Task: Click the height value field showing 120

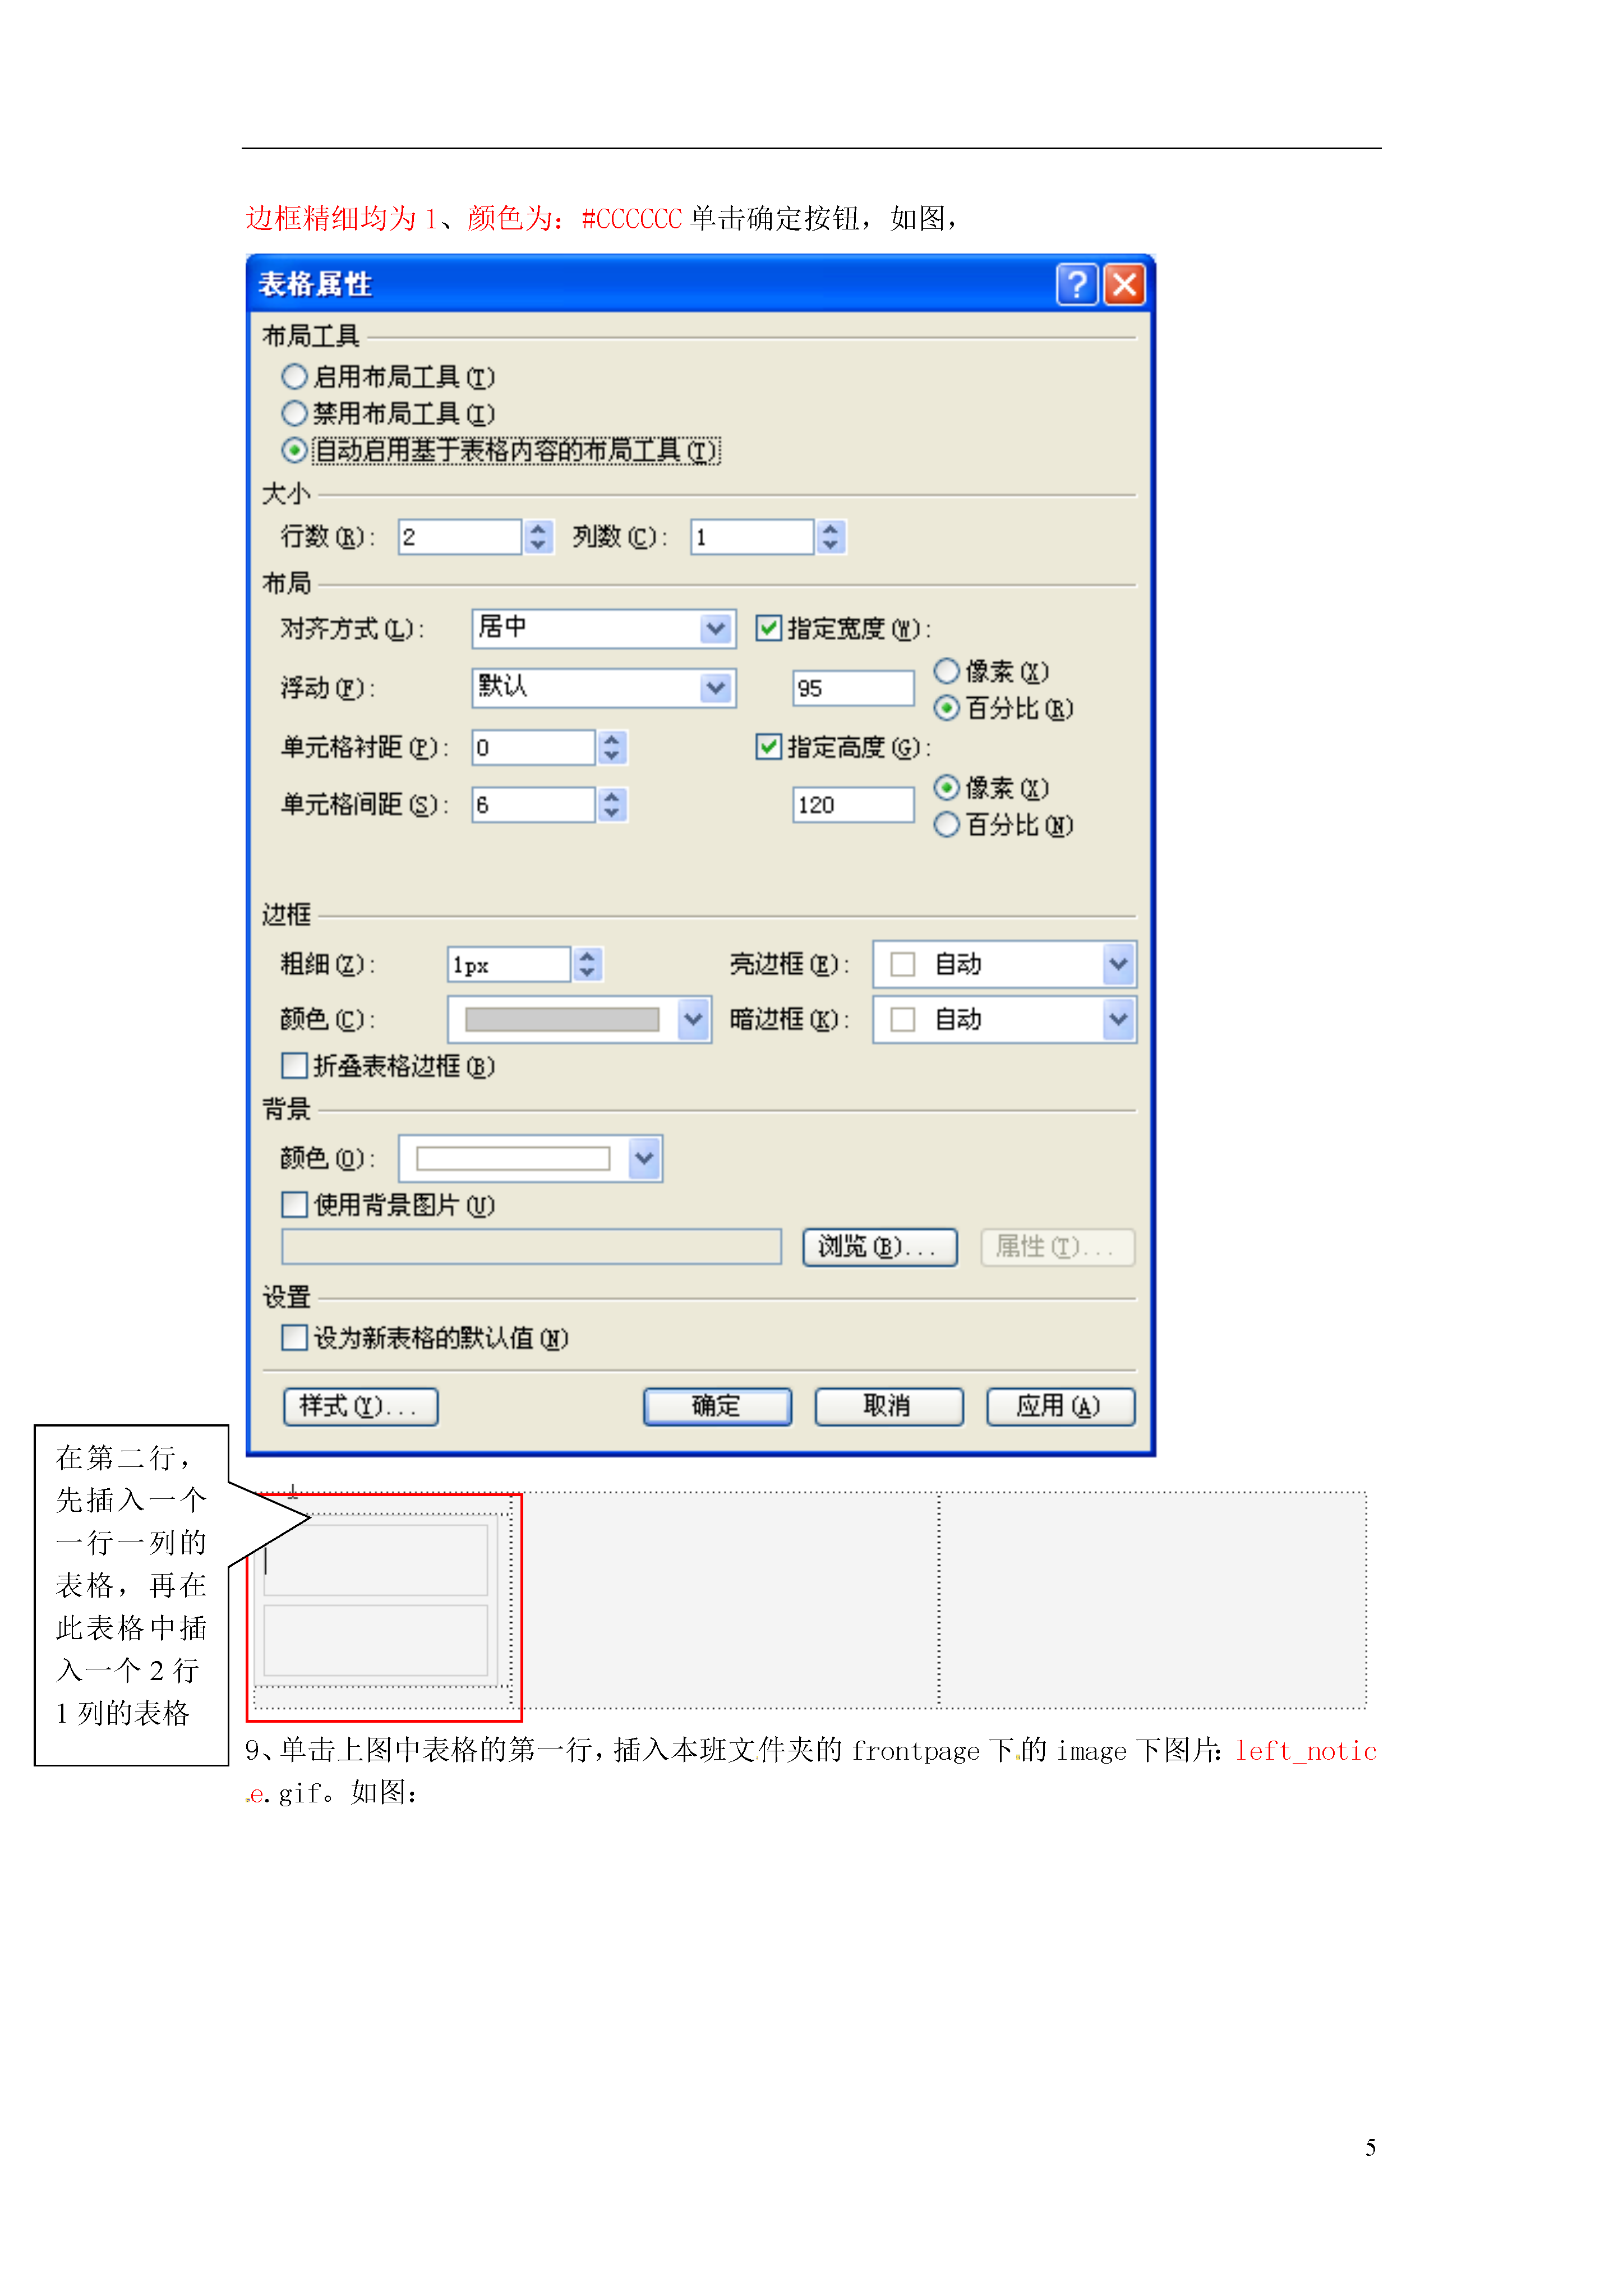Action: click(853, 805)
